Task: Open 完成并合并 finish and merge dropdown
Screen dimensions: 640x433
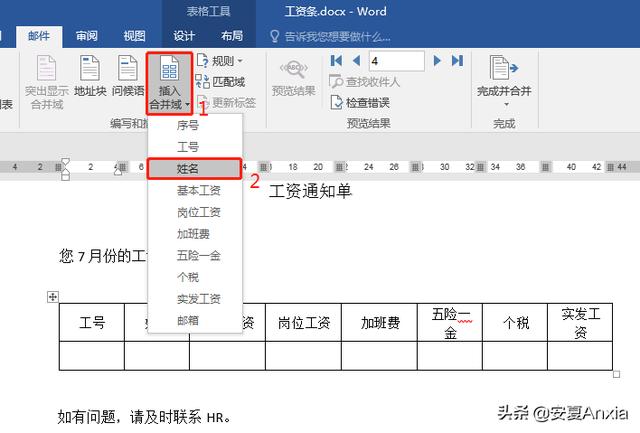Action: (504, 82)
